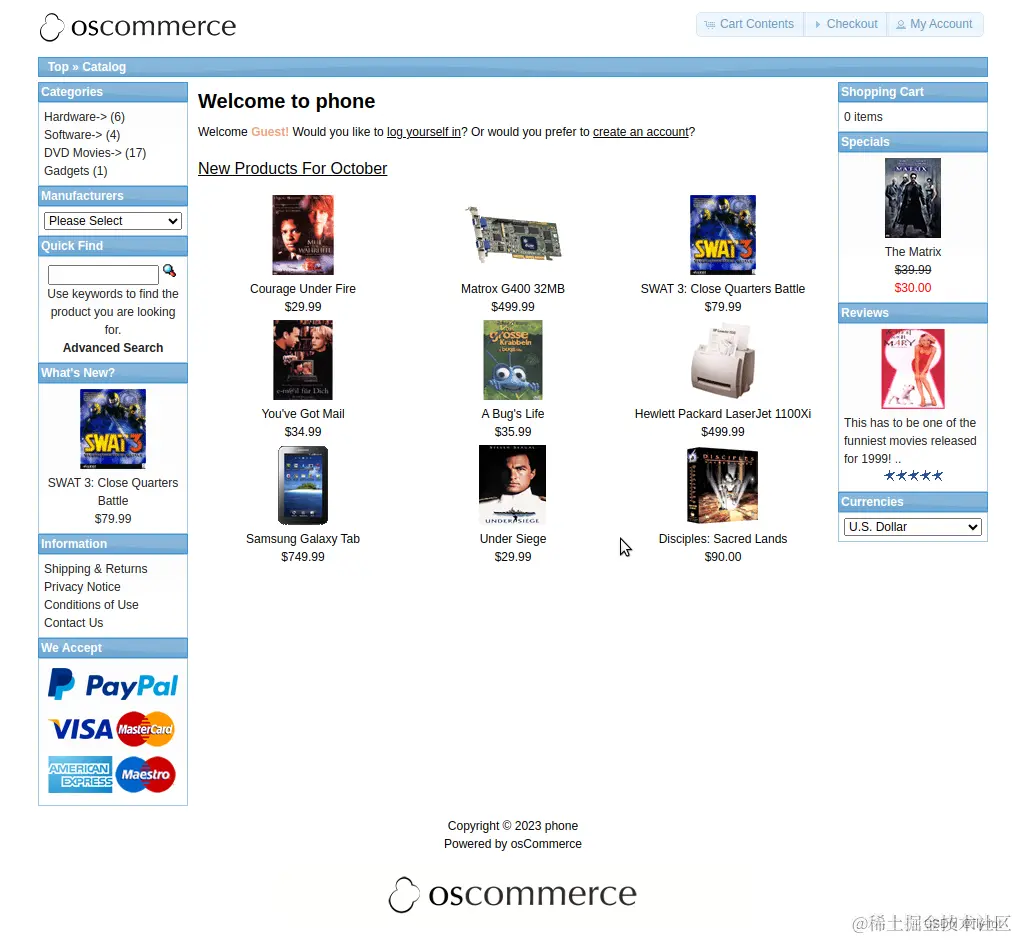Open the SWAT 3 title under What's New
Viewport: 1018px width, 940px height.
(113, 492)
